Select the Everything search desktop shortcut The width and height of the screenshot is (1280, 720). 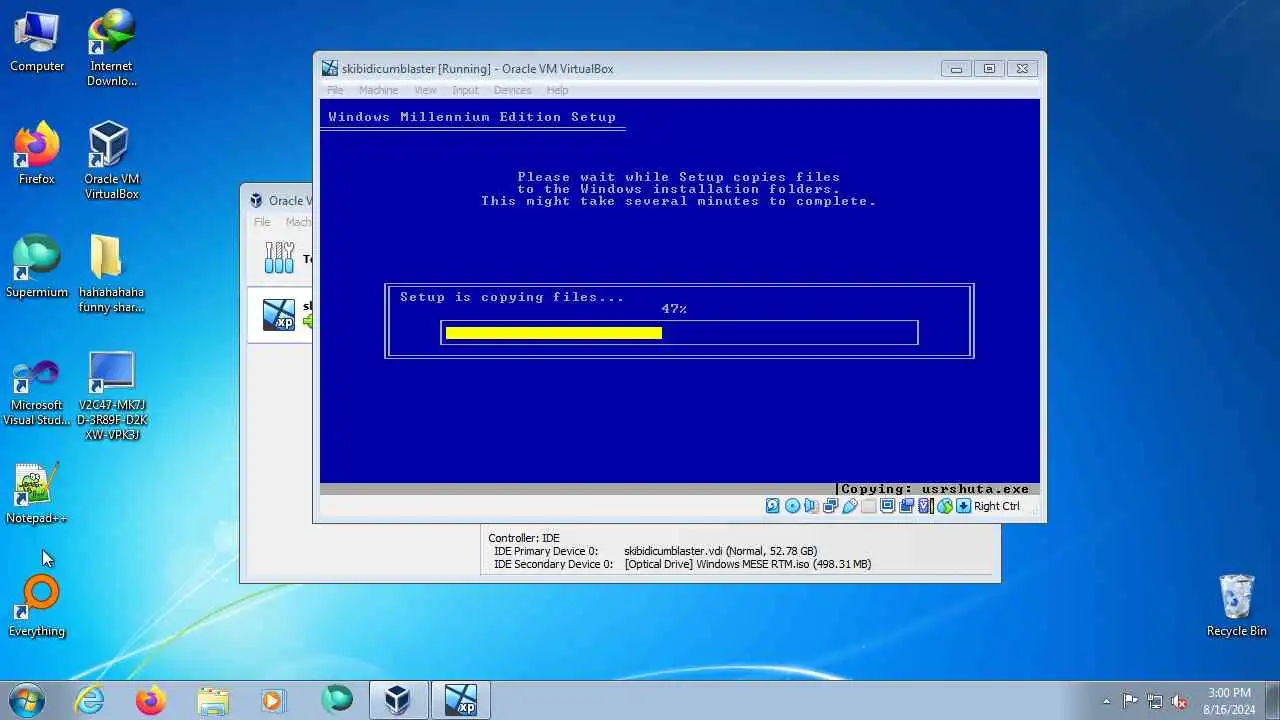point(37,607)
